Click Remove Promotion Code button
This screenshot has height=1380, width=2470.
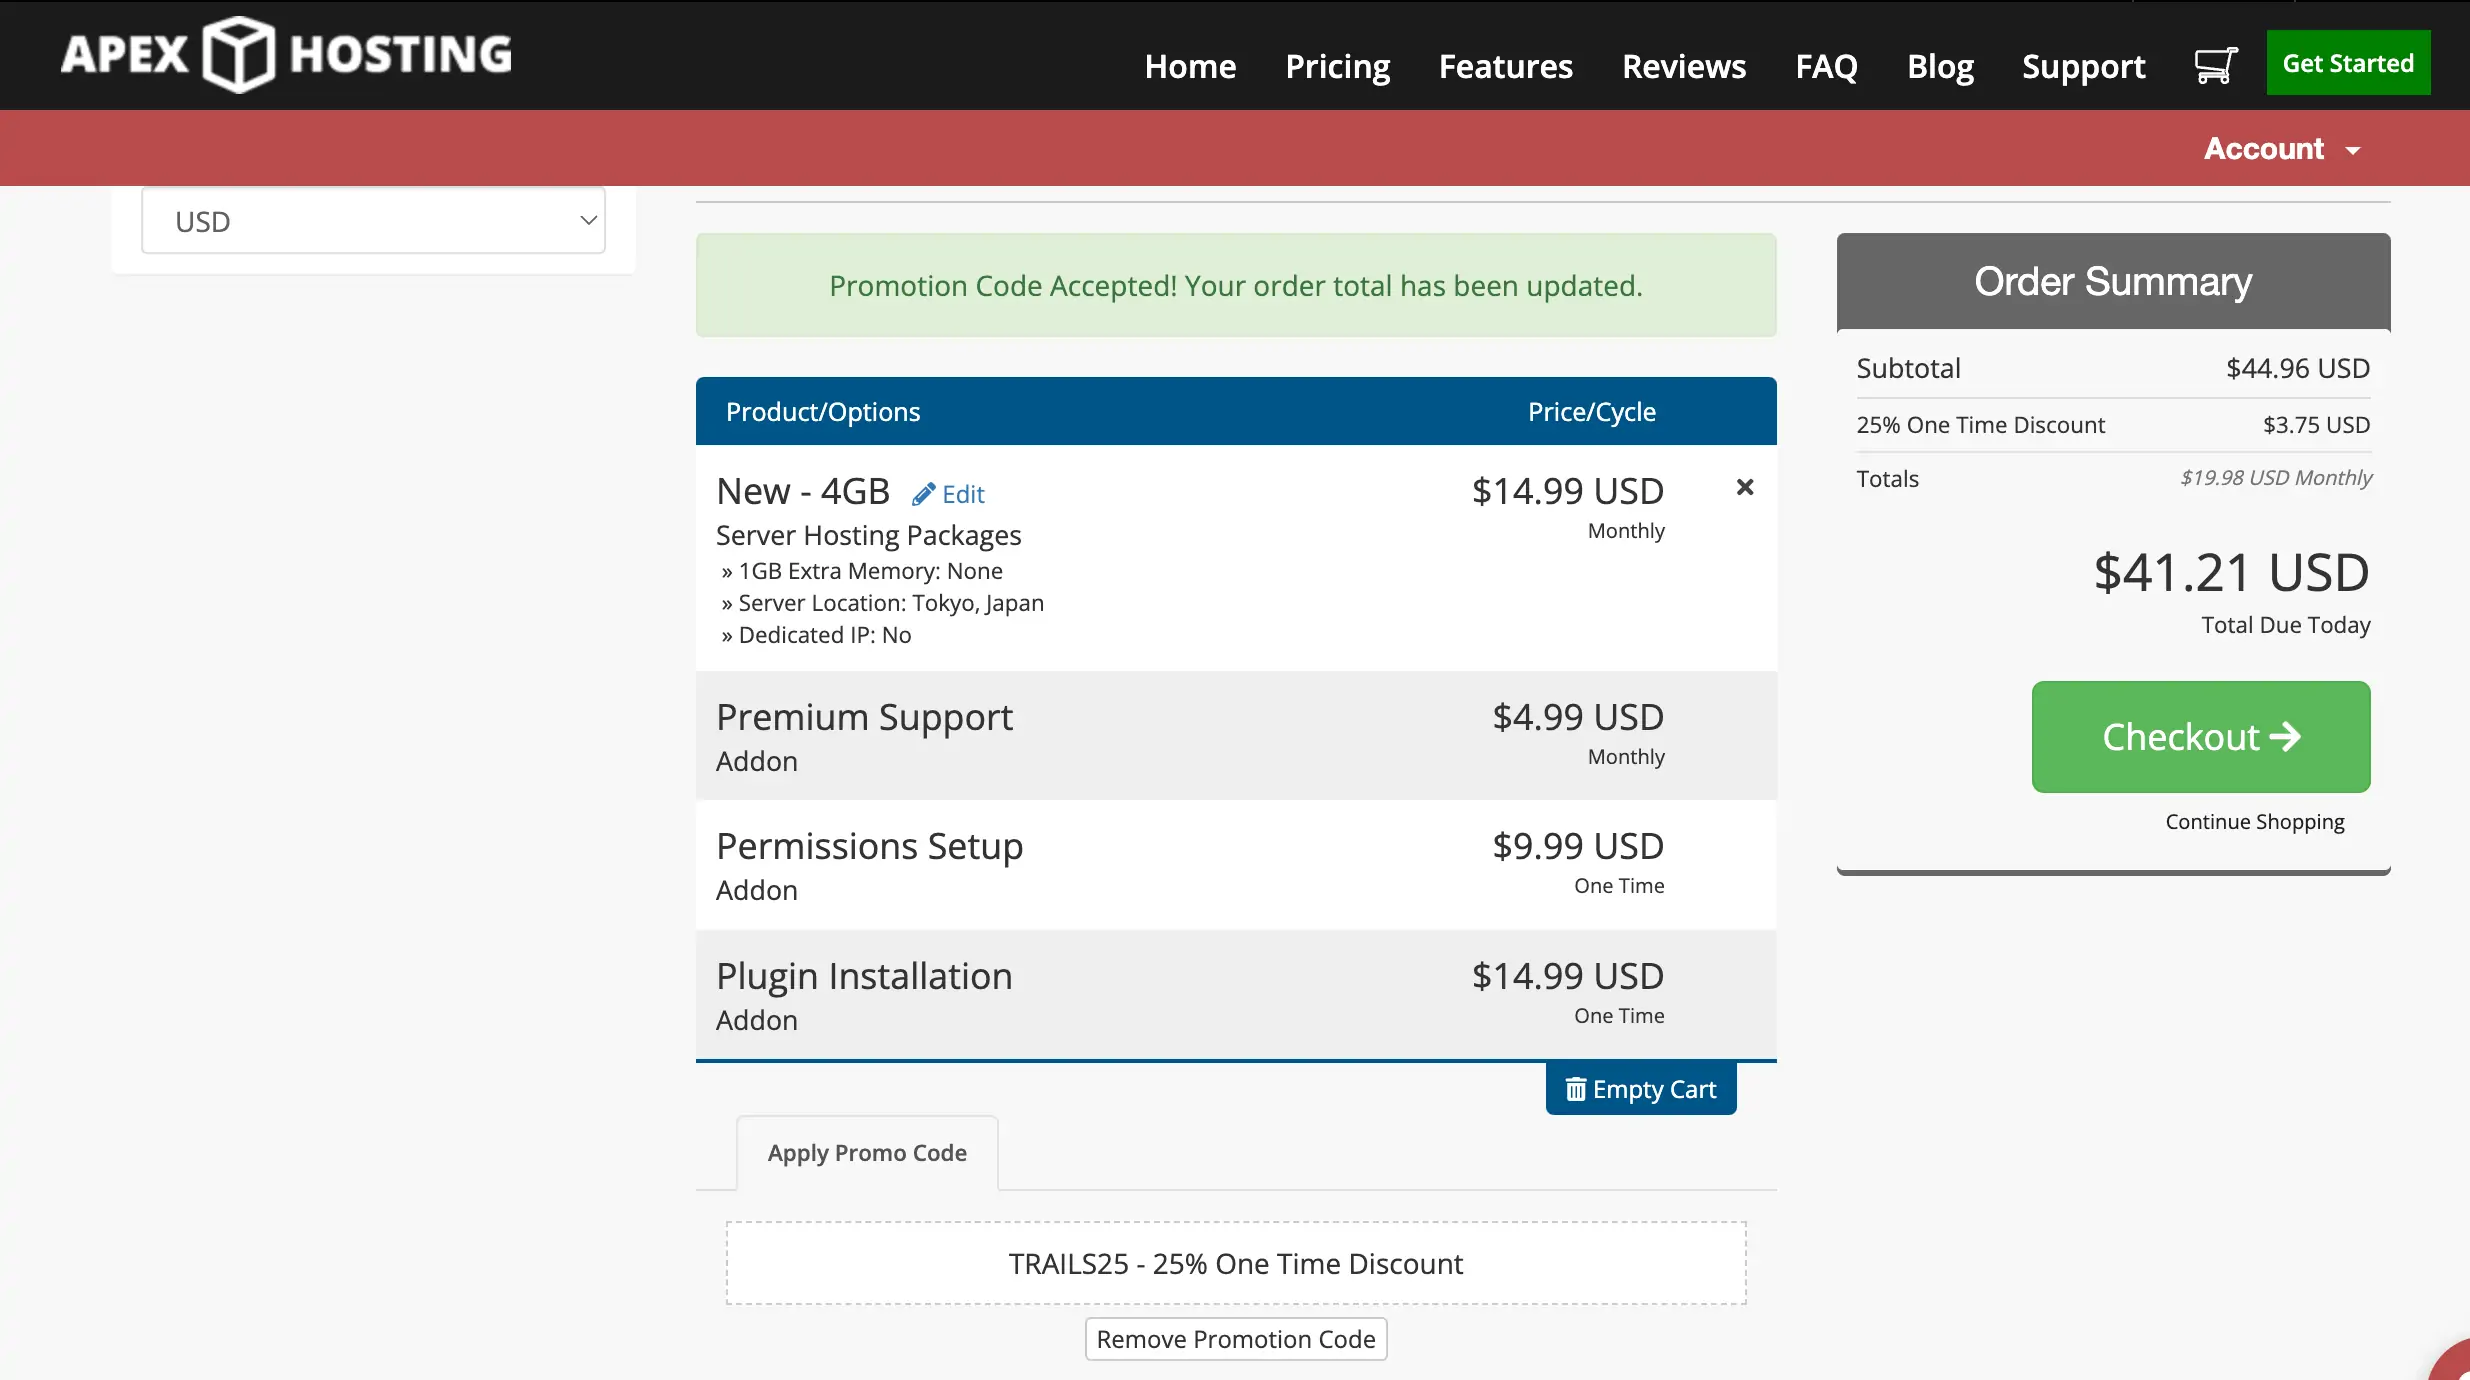[1236, 1339]
